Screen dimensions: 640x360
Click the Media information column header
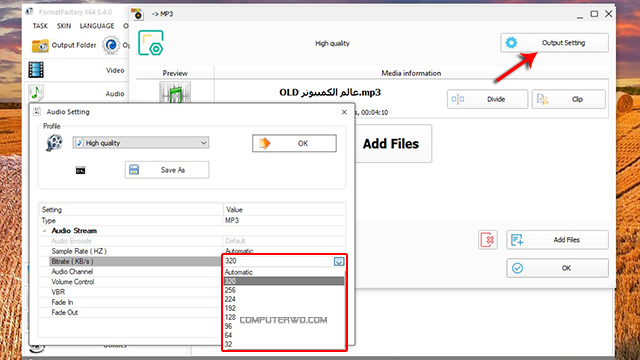(x=411, y=73)
